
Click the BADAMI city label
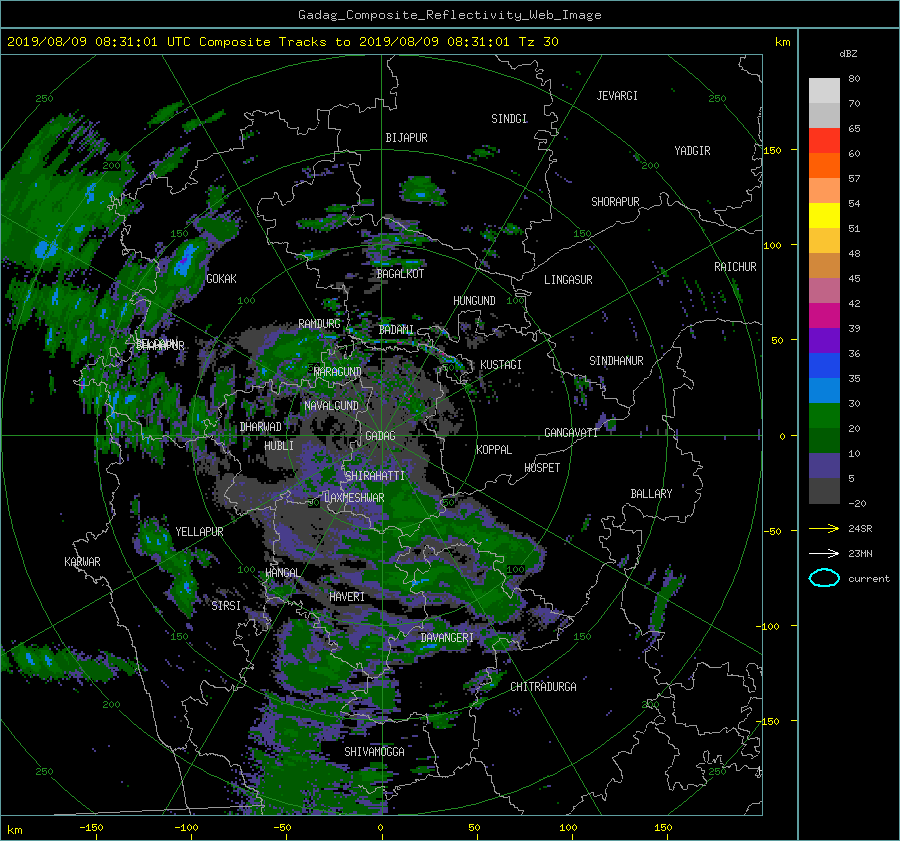point(396,330)
